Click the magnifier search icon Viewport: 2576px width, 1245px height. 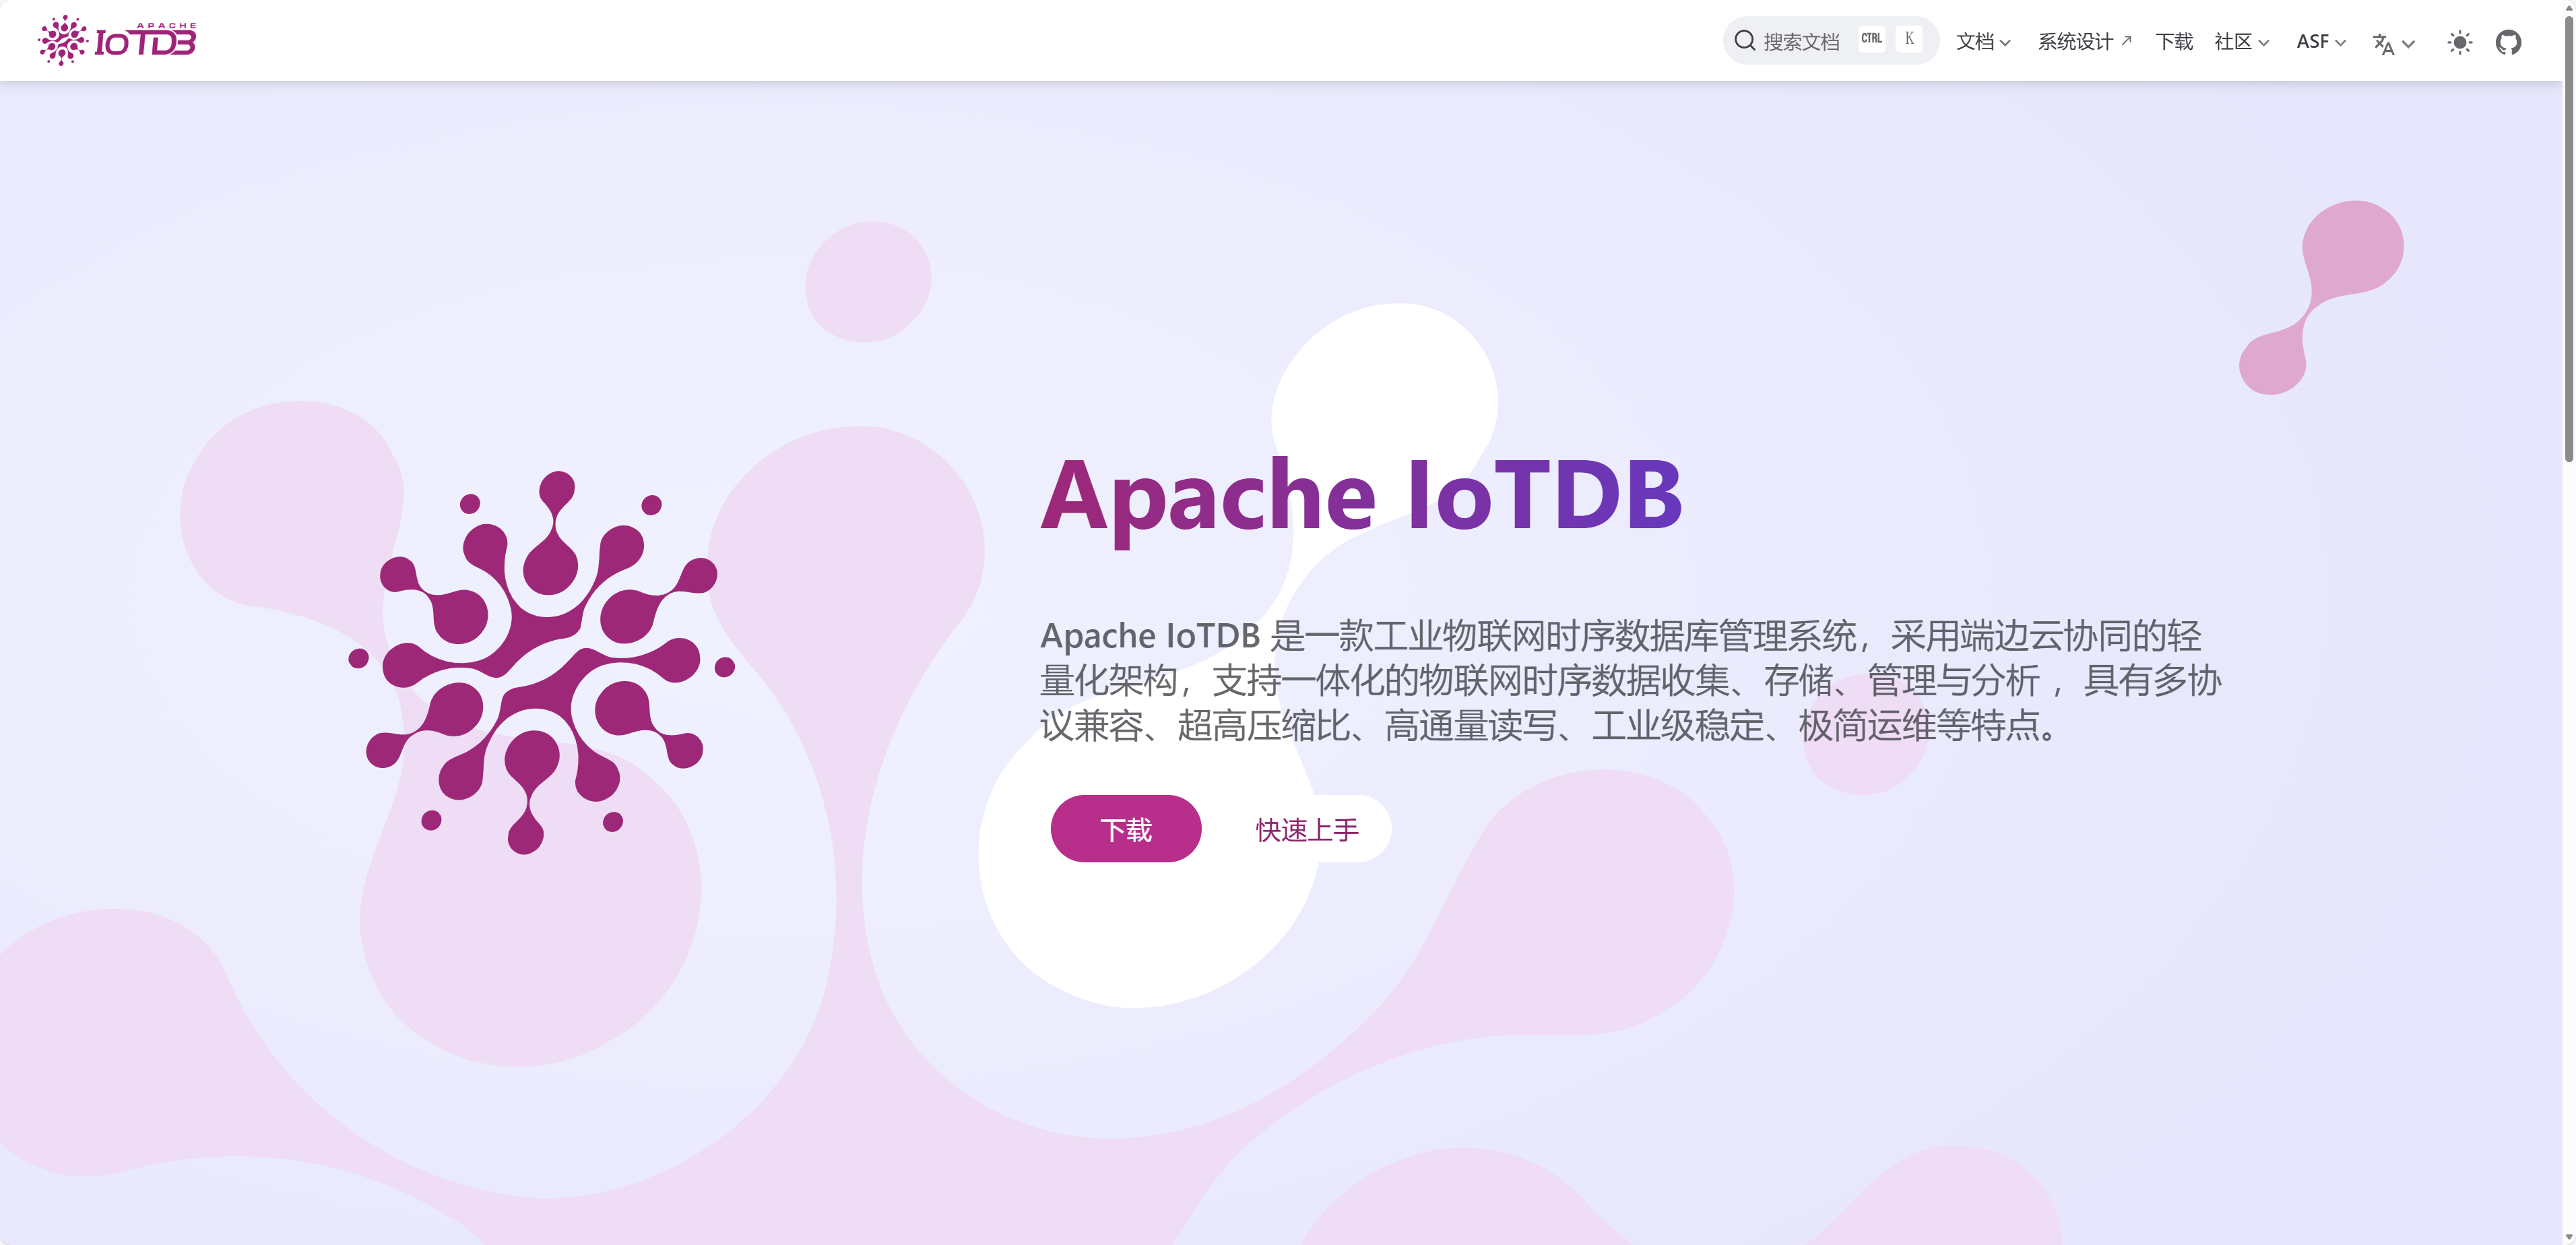tap(1744, 40)
